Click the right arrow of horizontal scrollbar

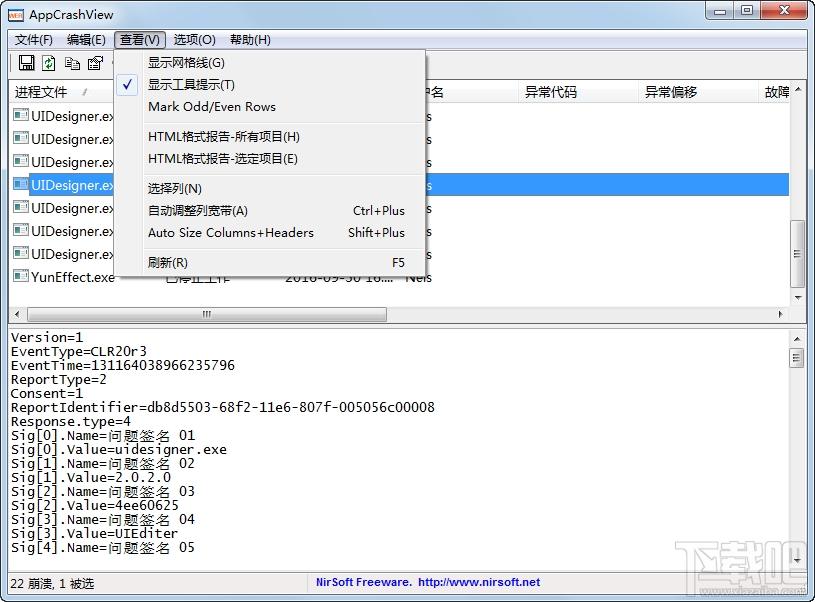click(780, 314)
